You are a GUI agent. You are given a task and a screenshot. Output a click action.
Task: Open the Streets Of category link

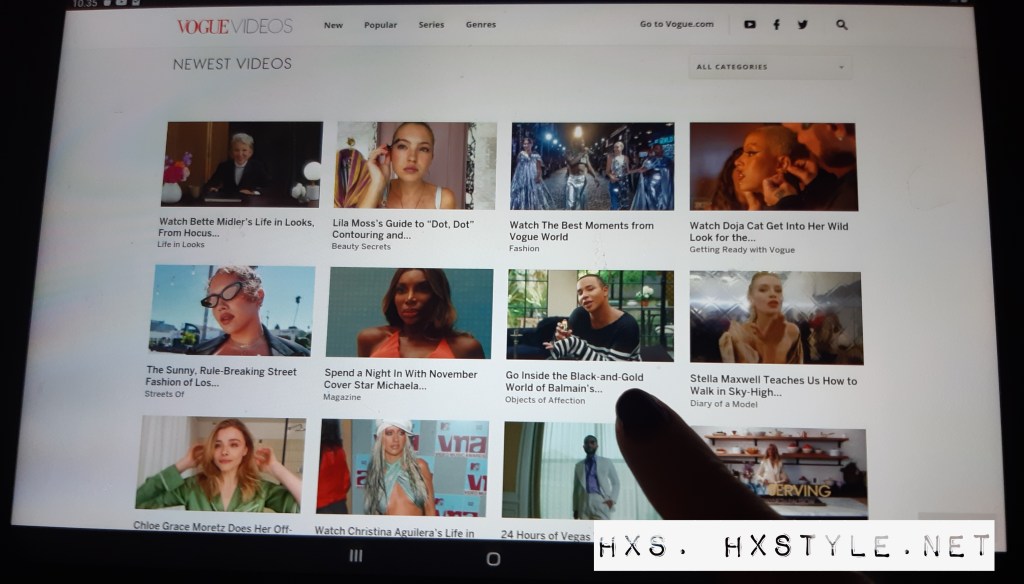coord(165,394)
